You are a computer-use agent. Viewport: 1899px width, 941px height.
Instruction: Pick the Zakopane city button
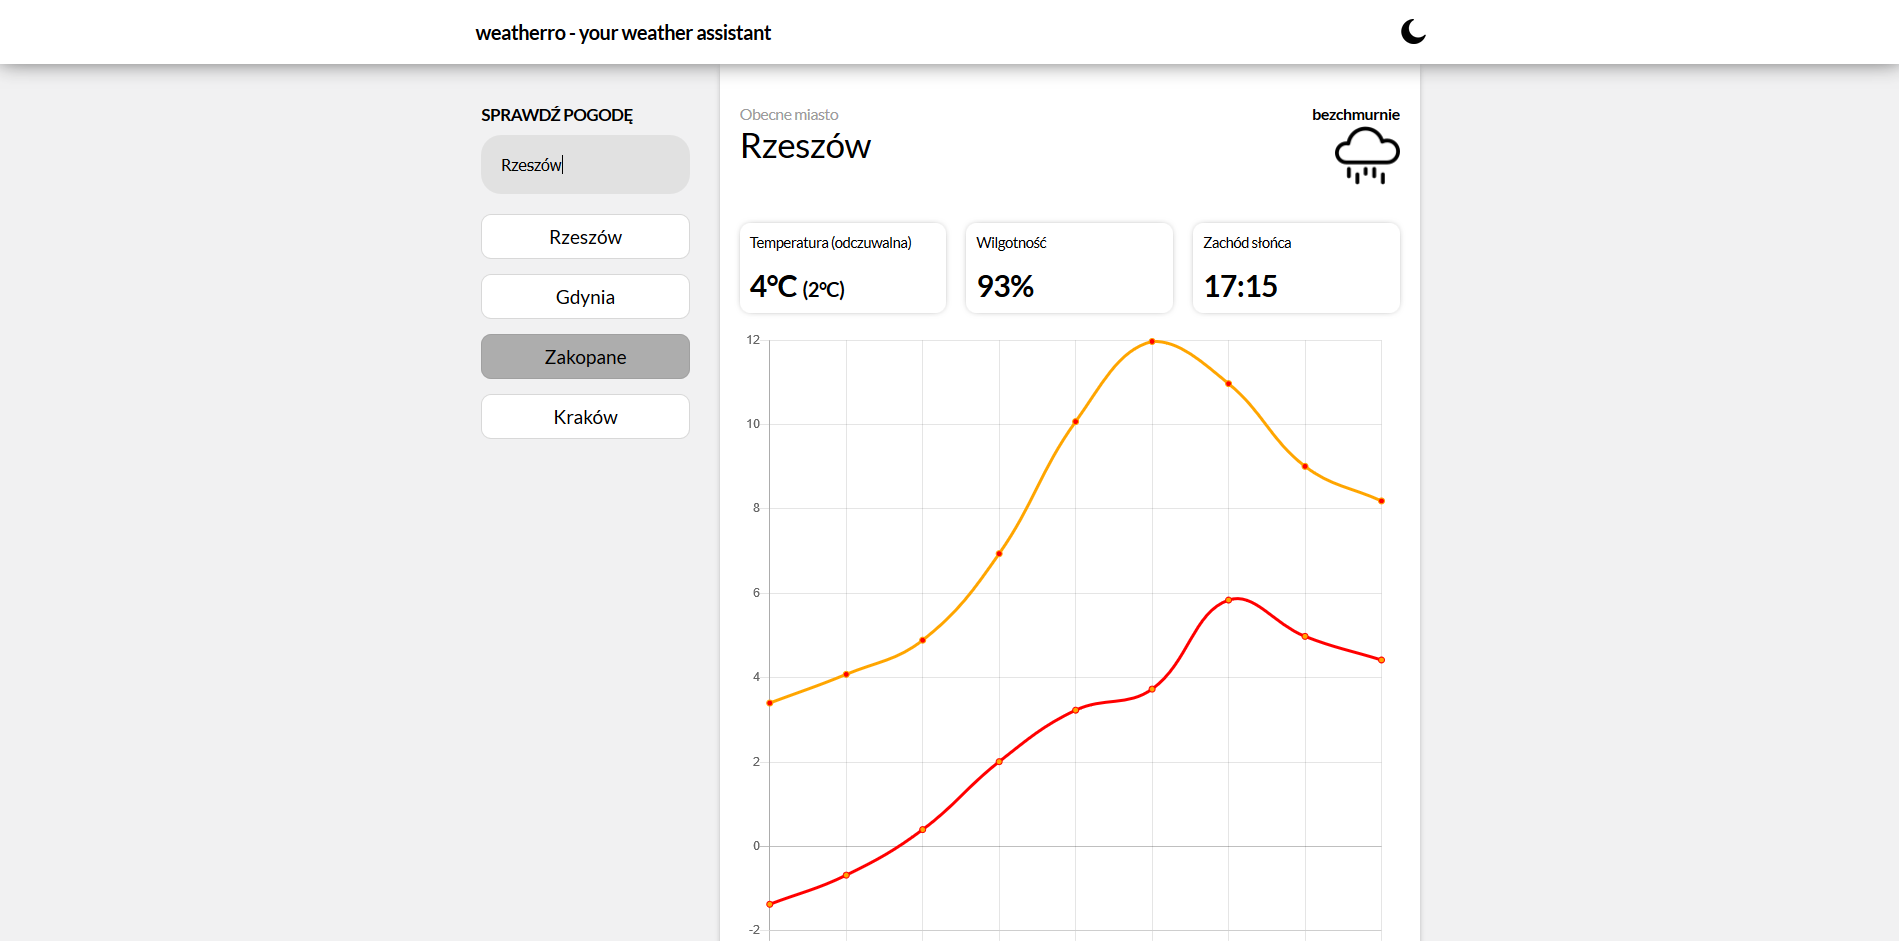[585, 357]
